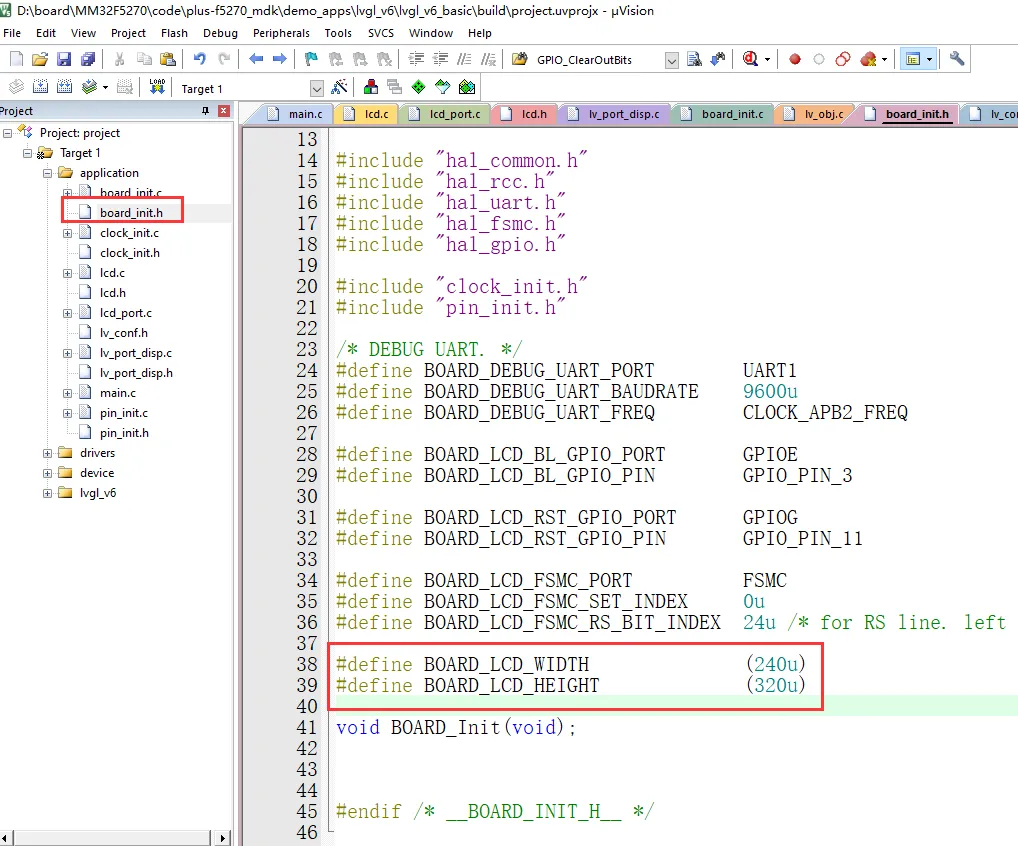The height and width of the screenshot is (846, 1018).
Task: Open the Target 1 selection dropdown
Action: [x=316, y=88]
